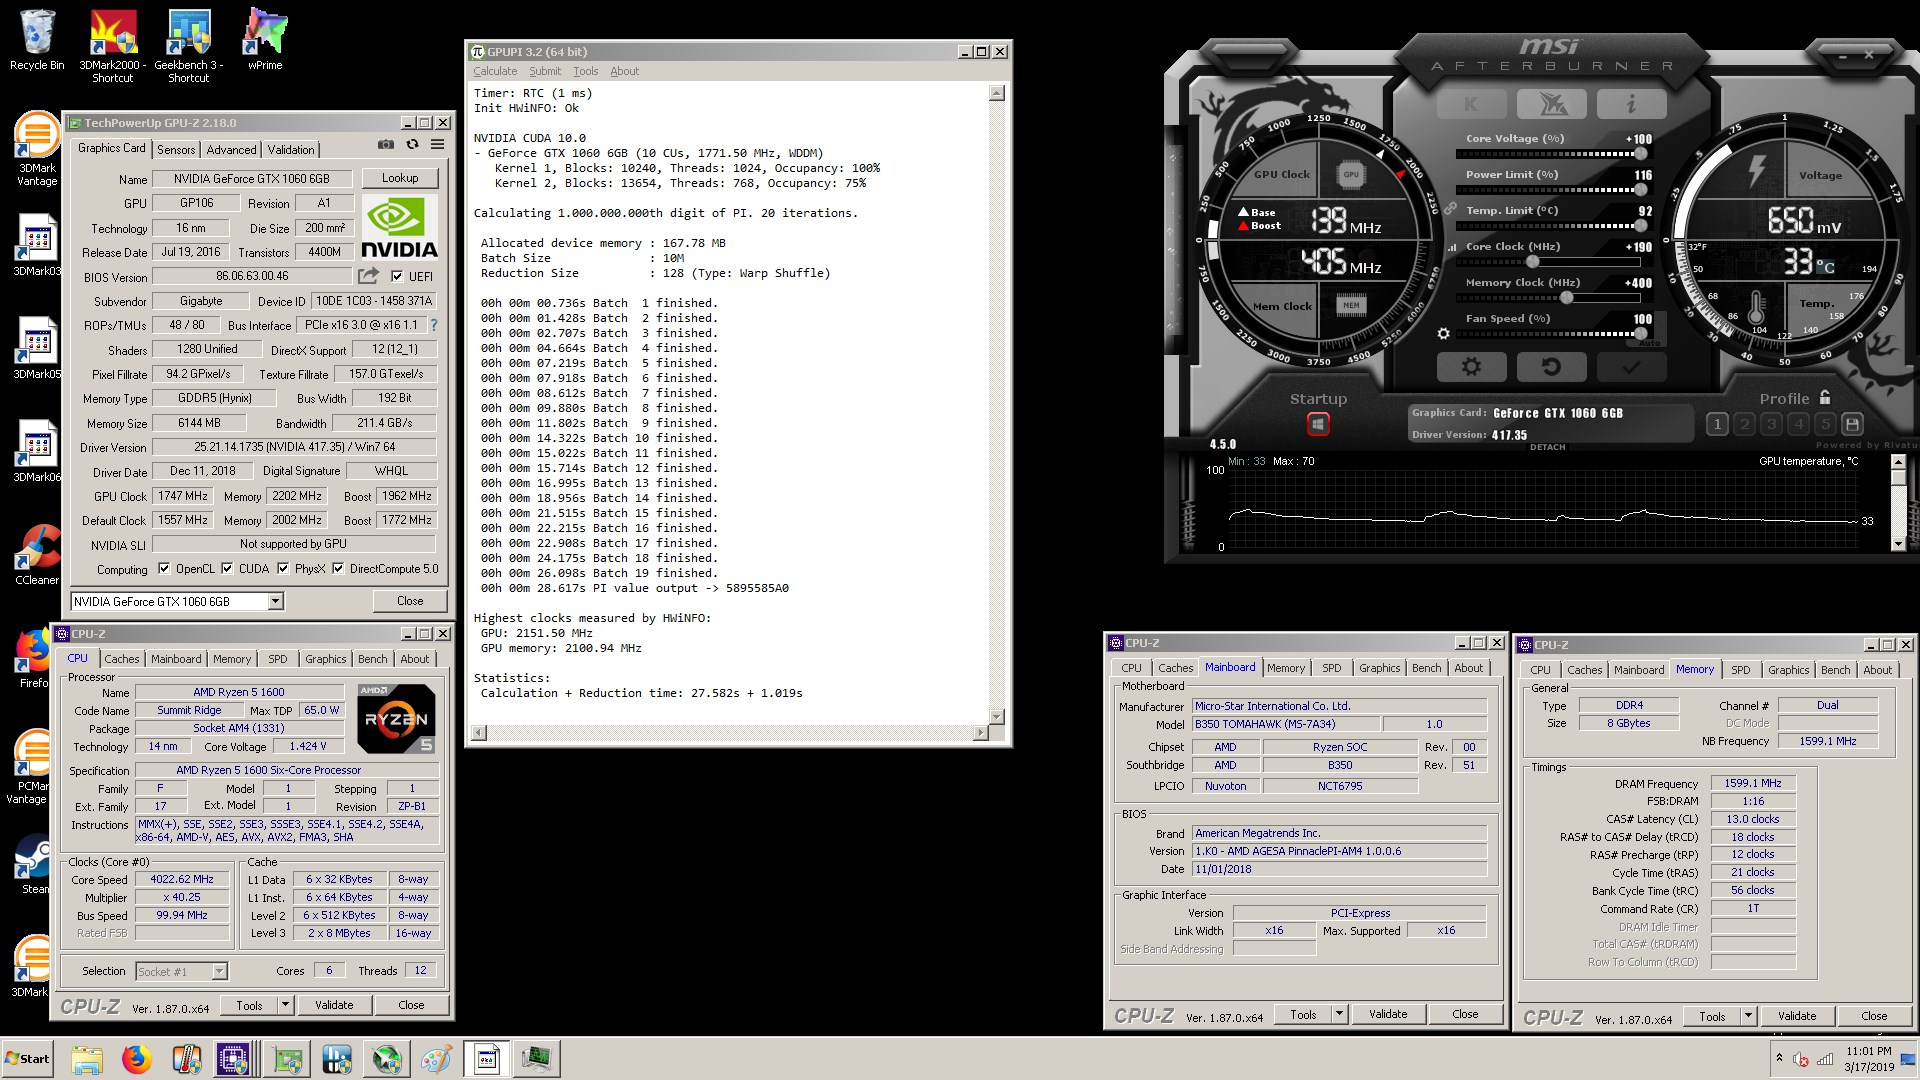The image size is (1920, 1080).
Task: Open Afterburner settings gear button
Action: tap(1471, 367)
